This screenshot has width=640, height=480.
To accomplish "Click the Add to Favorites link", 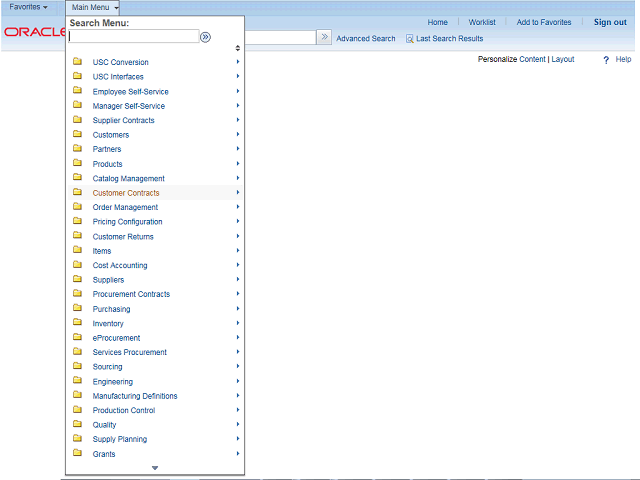I will point(544,22).
